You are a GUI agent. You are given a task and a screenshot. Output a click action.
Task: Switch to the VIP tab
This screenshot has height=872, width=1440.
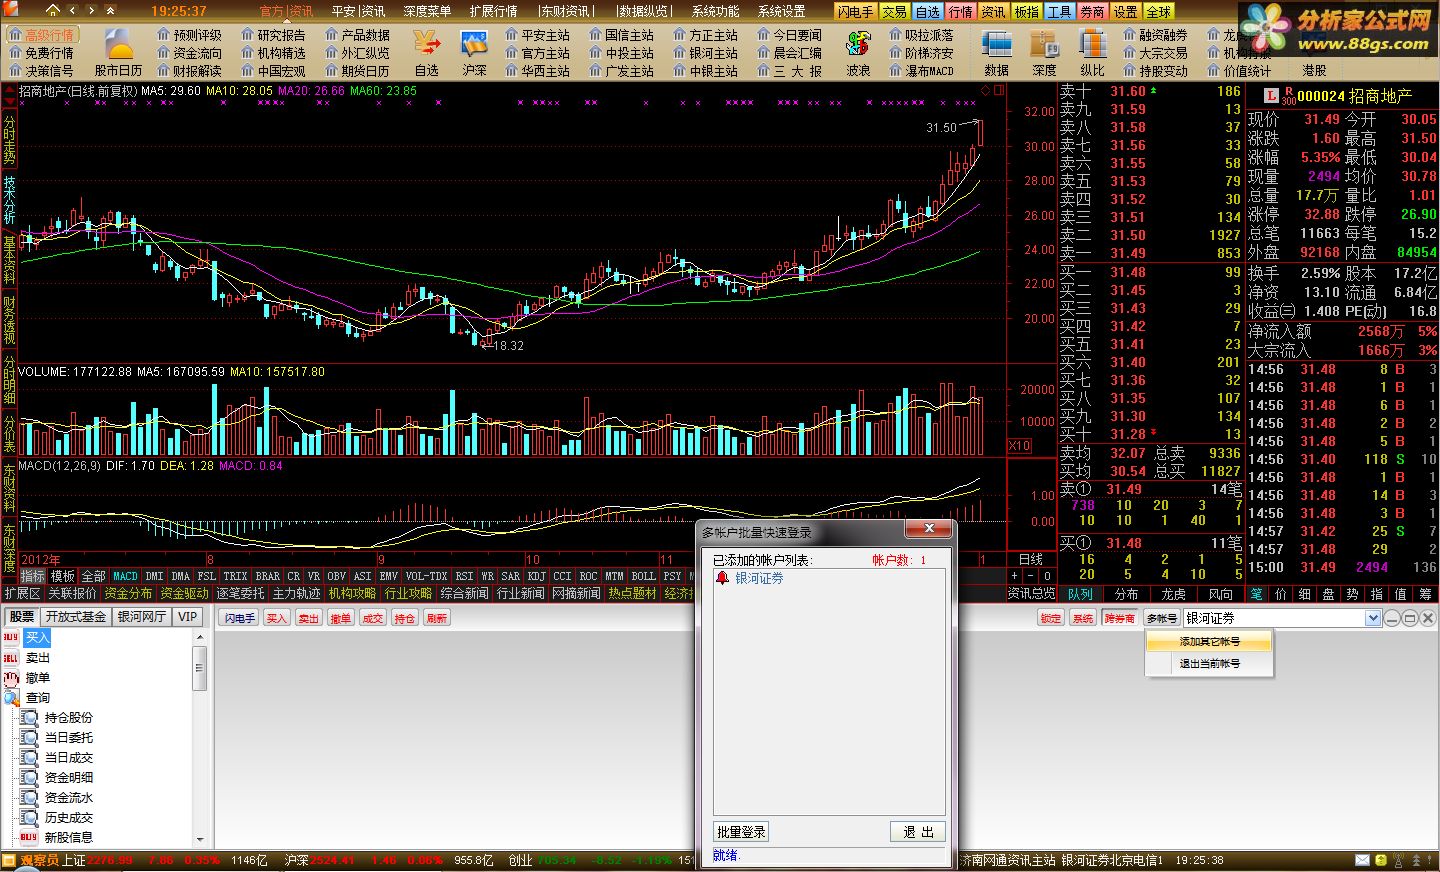tap(188, 617)
